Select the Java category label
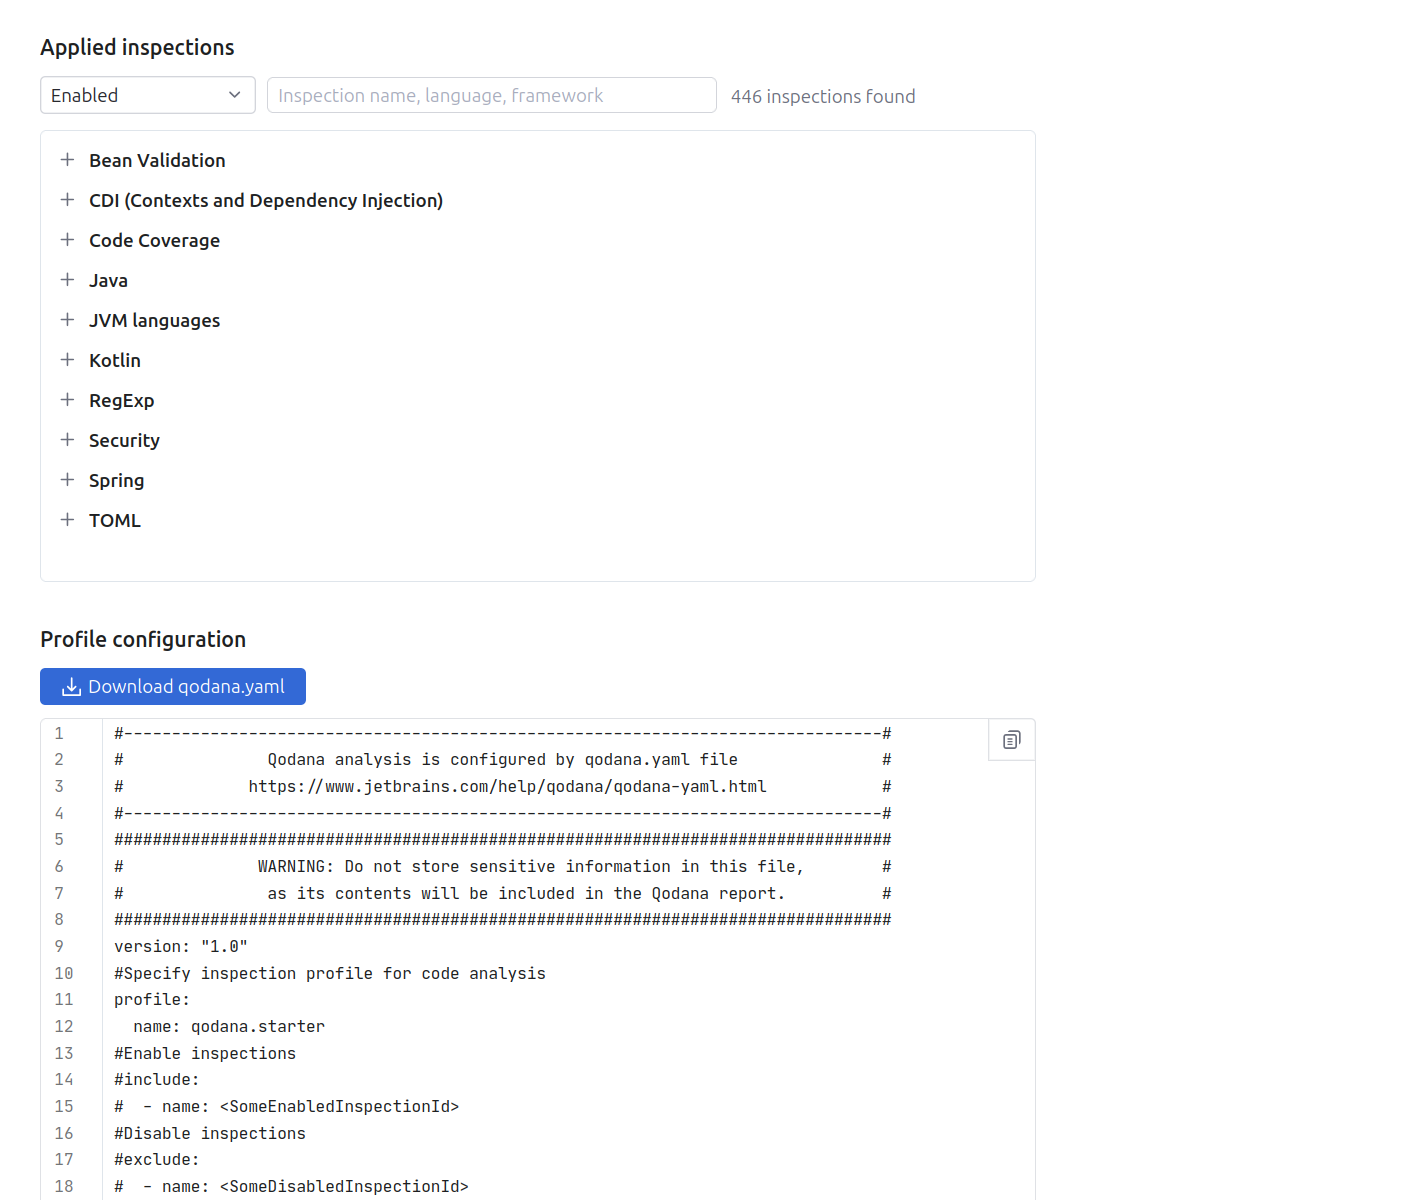Viewport: 1412px width, 1200px height. (x=108, y=281)
